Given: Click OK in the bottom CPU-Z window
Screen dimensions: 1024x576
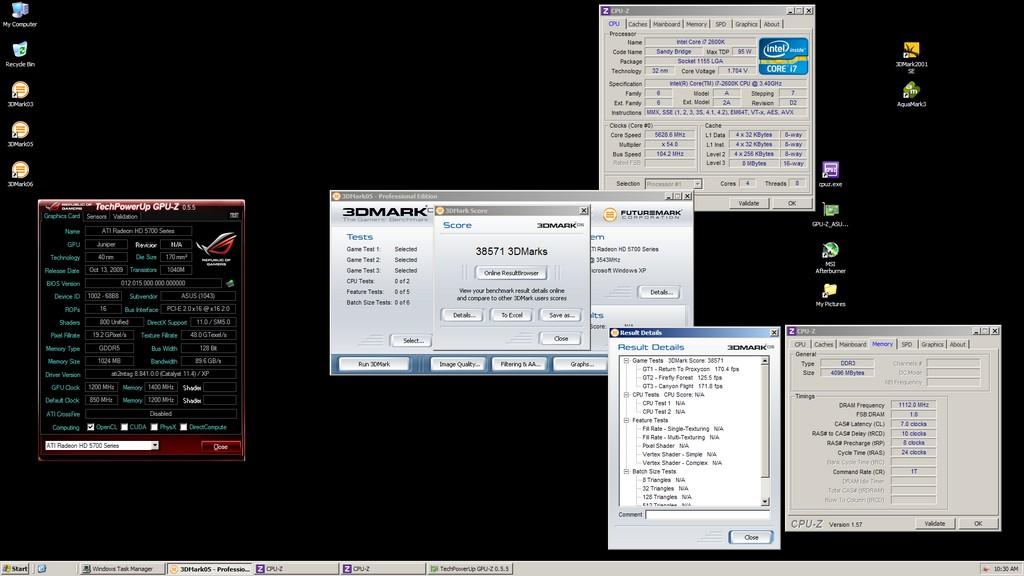Looking at the screenshot, I should [x=978, y=523].
